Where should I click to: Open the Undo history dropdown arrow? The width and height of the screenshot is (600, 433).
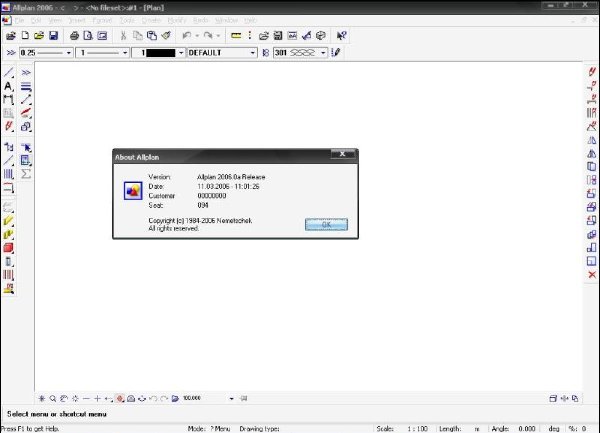(197, 36)
